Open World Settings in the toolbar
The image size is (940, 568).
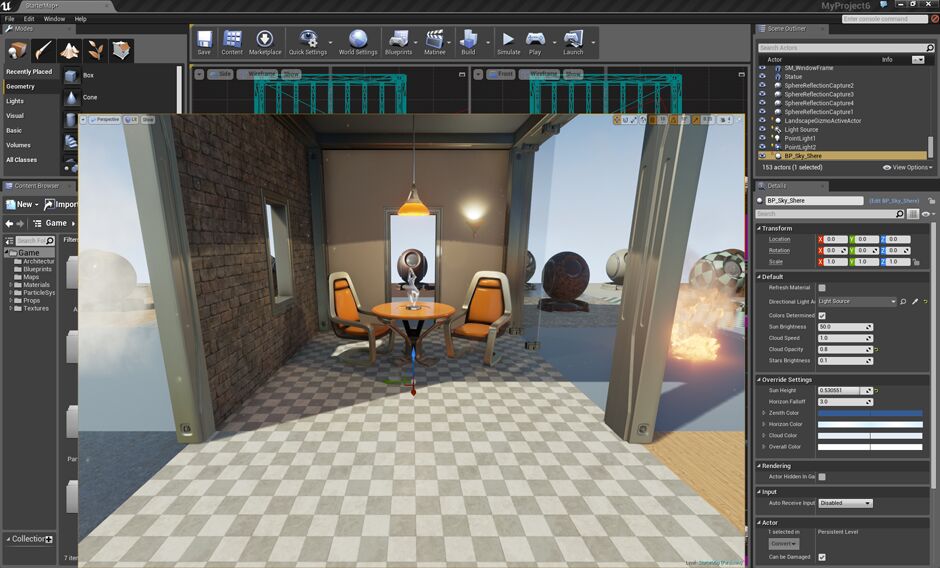(x=358, y=43)
